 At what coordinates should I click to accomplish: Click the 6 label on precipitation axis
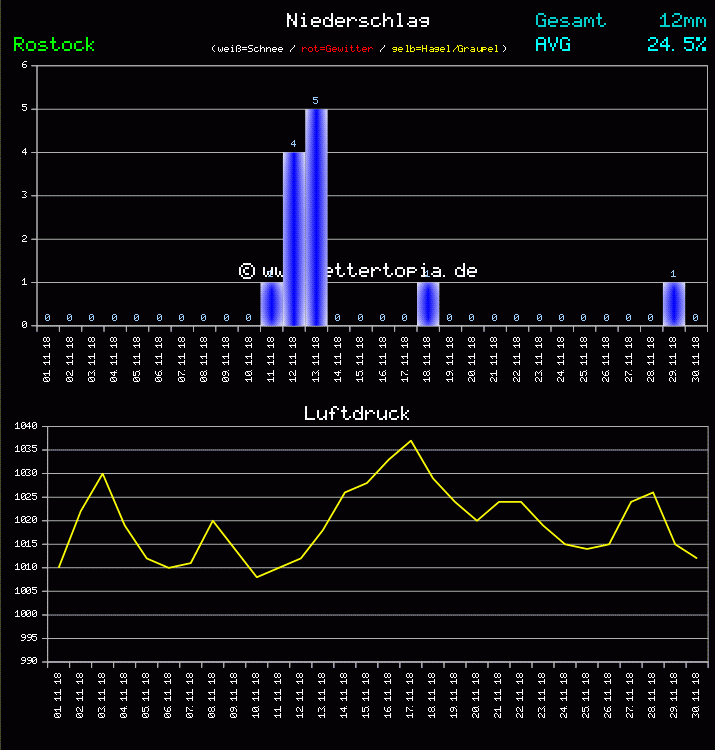point(24,66)
